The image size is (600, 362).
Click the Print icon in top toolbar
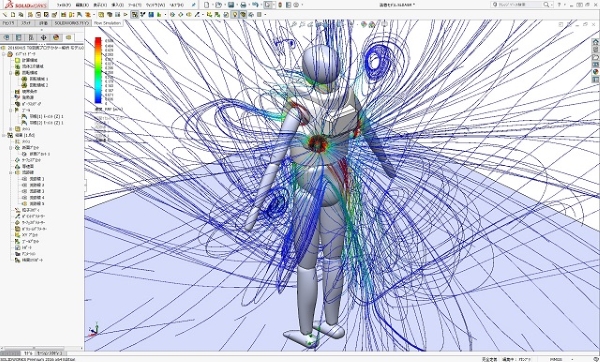(x=243, y=5)
